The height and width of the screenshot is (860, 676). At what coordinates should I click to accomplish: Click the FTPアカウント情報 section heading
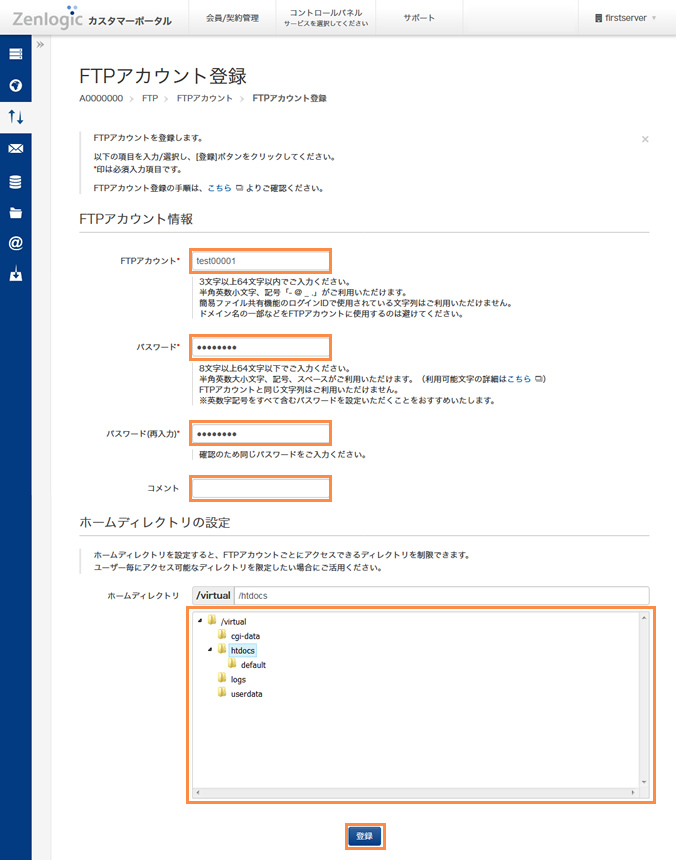tap(136, 219)
